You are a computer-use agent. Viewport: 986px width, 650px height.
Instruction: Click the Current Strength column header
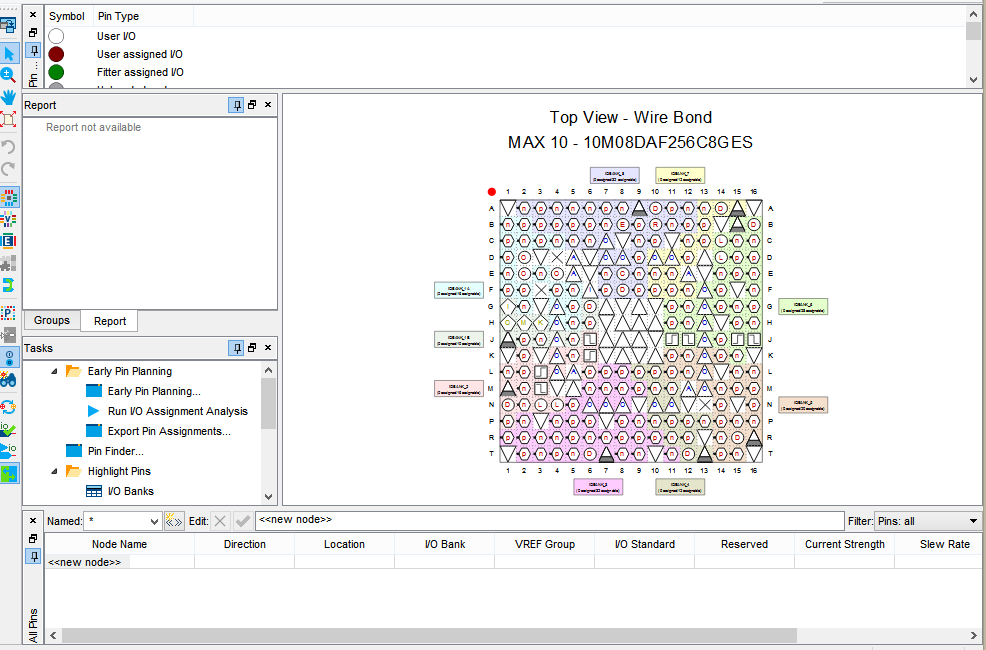[x=845, y=544]
